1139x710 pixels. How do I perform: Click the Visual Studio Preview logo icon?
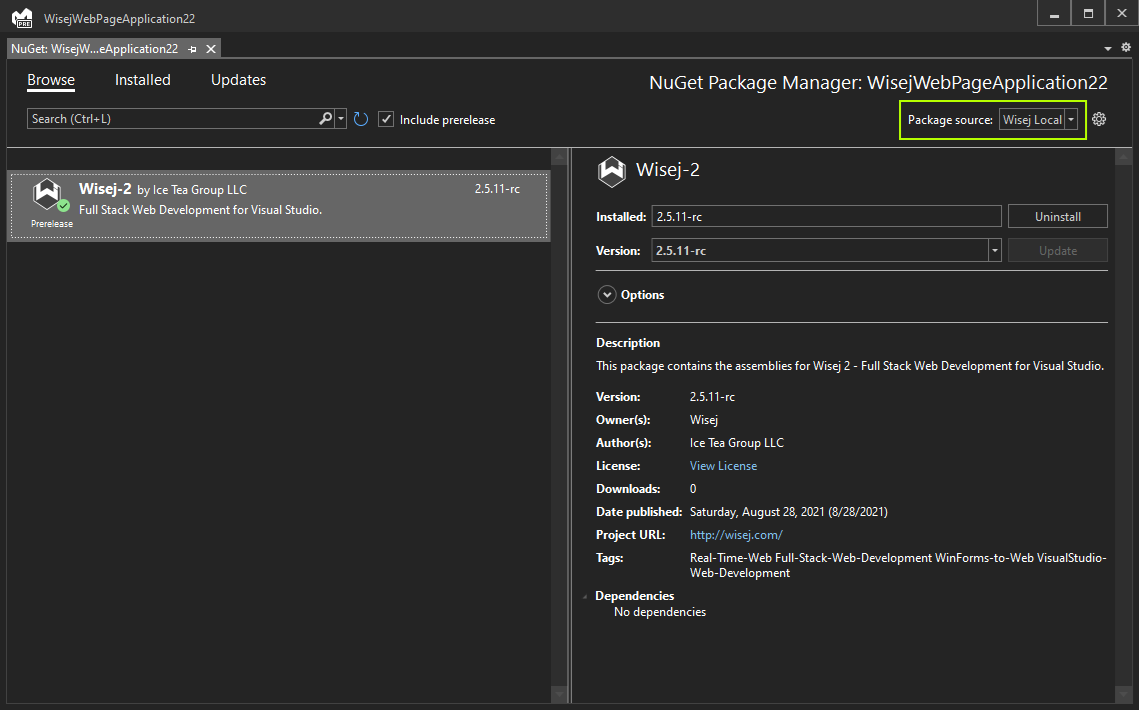coord(23,17)
